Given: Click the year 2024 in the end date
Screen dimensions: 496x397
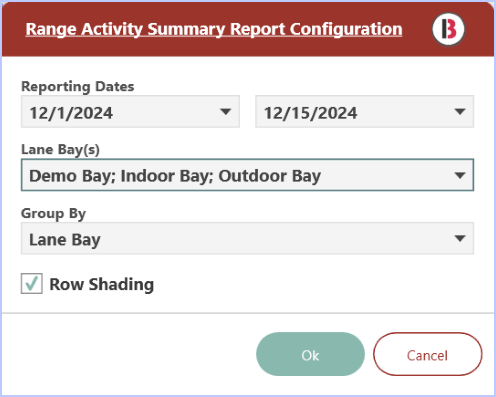Looking at the screenshot, I should (x=337, y=113).
